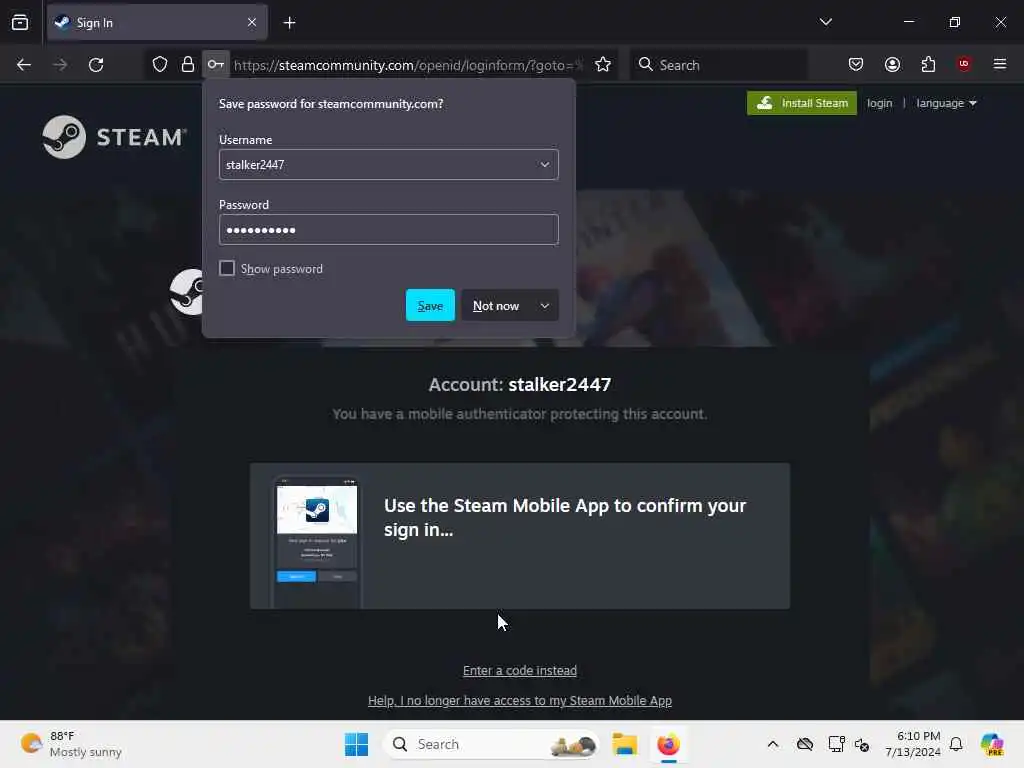Save the password for steamcommunity.com

click(x=430, y=305)
